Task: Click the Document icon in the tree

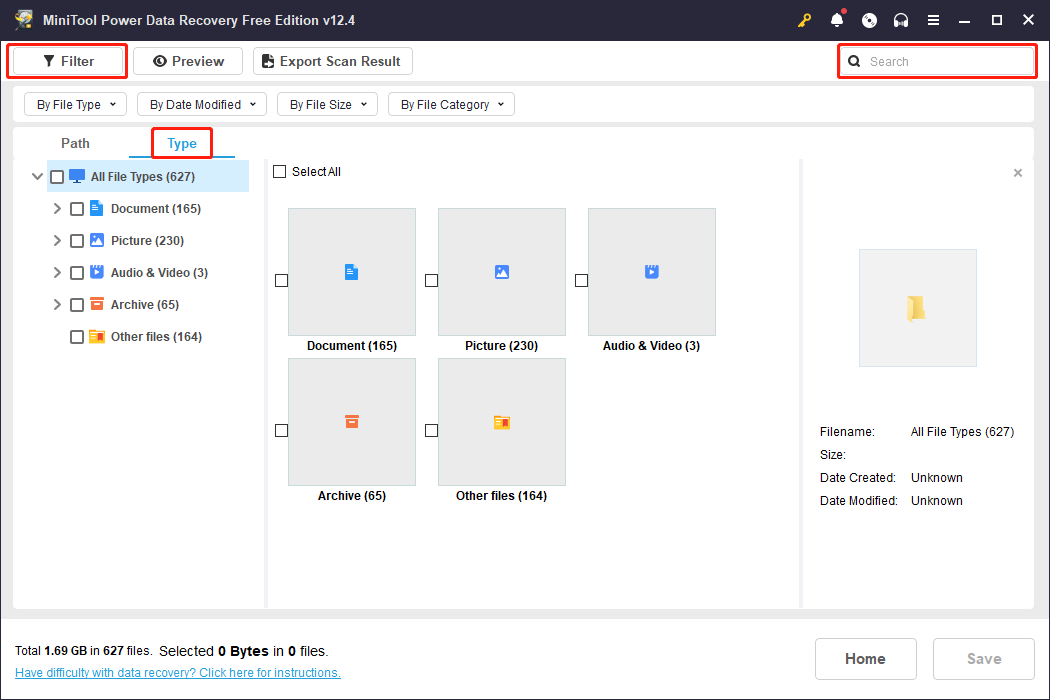Action: tap(96, 208)
